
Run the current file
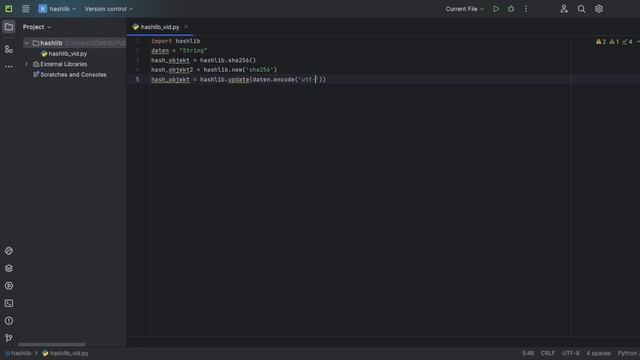tap(496, 9)
